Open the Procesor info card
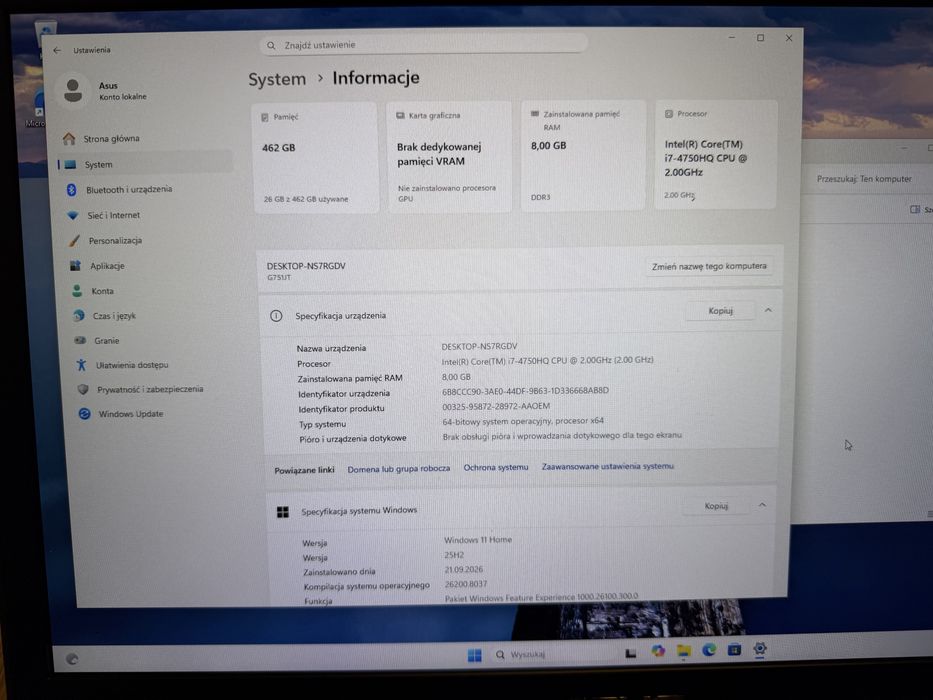The height and width of the screenshot is (700, 933). 716,154
